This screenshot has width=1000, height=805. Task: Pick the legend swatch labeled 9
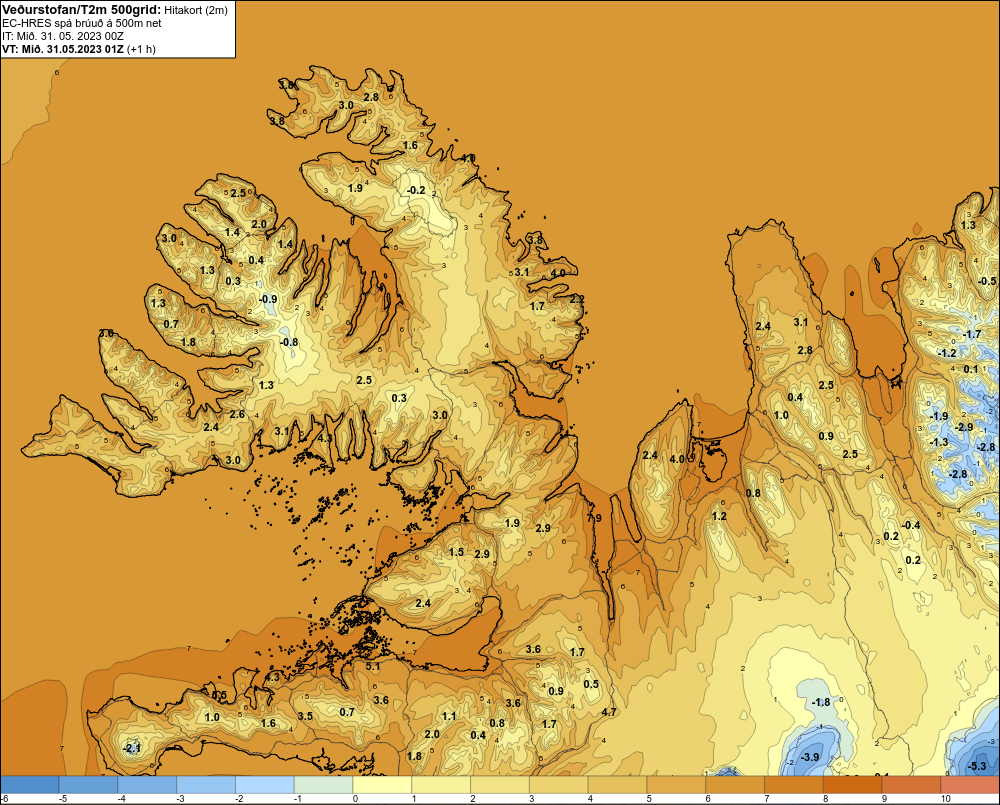click(x=911, y=785)
